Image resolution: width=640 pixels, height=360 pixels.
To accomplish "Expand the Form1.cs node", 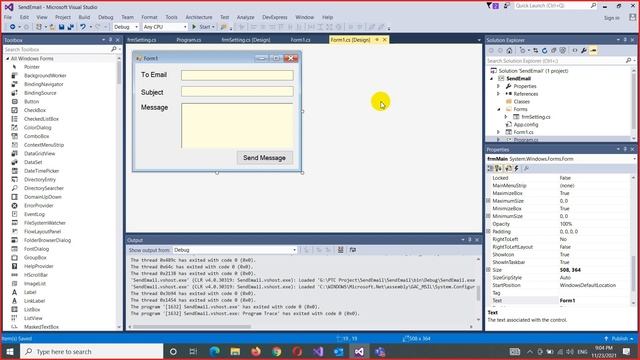I will point(498,132).
